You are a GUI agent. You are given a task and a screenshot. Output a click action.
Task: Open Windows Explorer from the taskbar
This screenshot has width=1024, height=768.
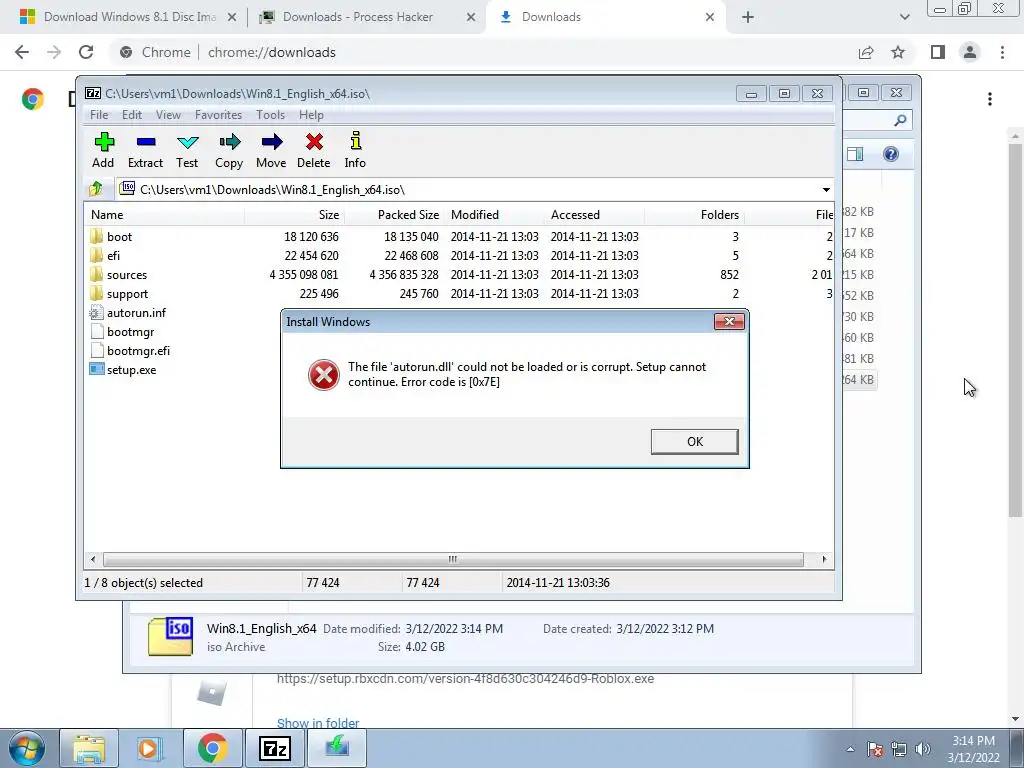pos(89,748)
